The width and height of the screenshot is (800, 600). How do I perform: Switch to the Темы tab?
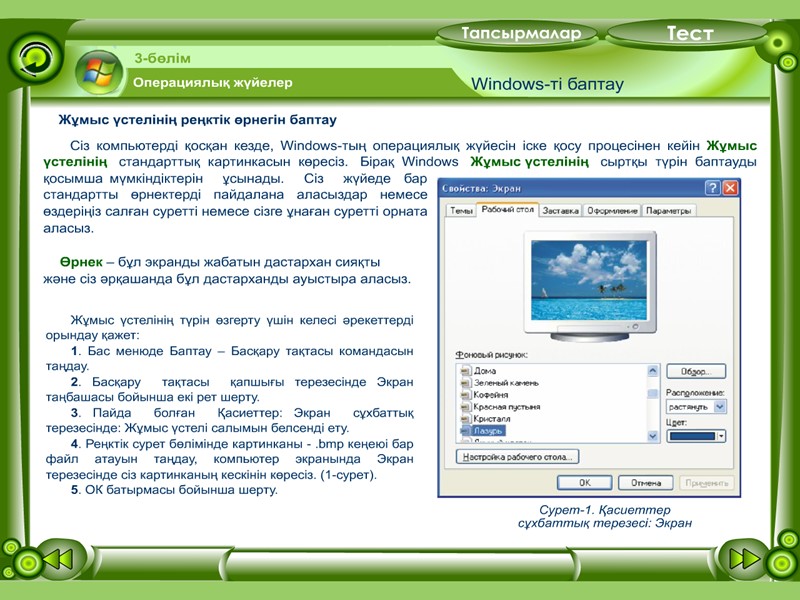(461, 211)
